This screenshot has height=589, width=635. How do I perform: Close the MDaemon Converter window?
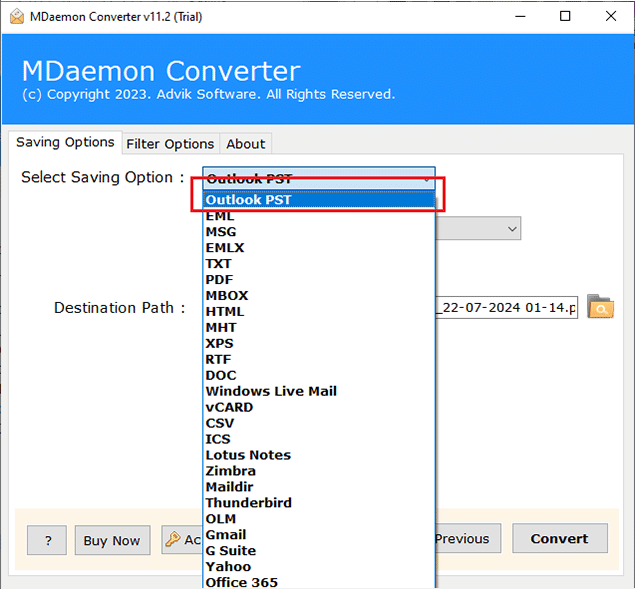click(611, 16)
